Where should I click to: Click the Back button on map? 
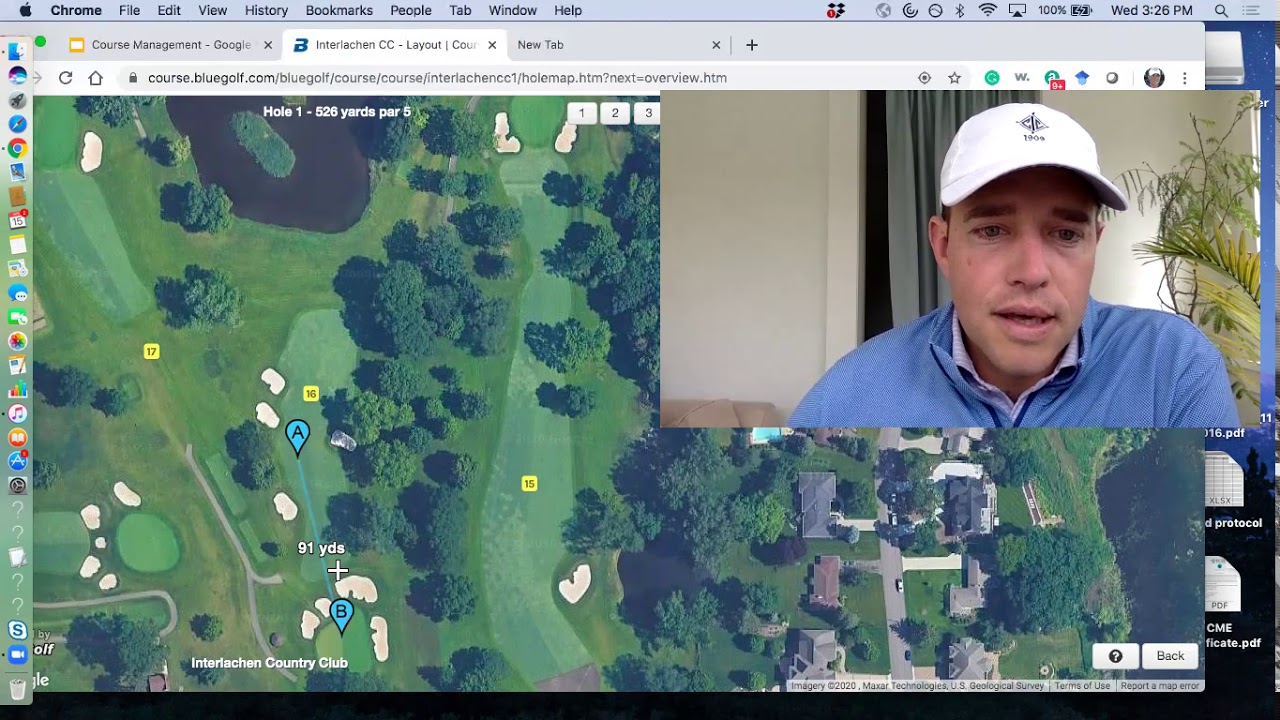(x=1170, y=656)
